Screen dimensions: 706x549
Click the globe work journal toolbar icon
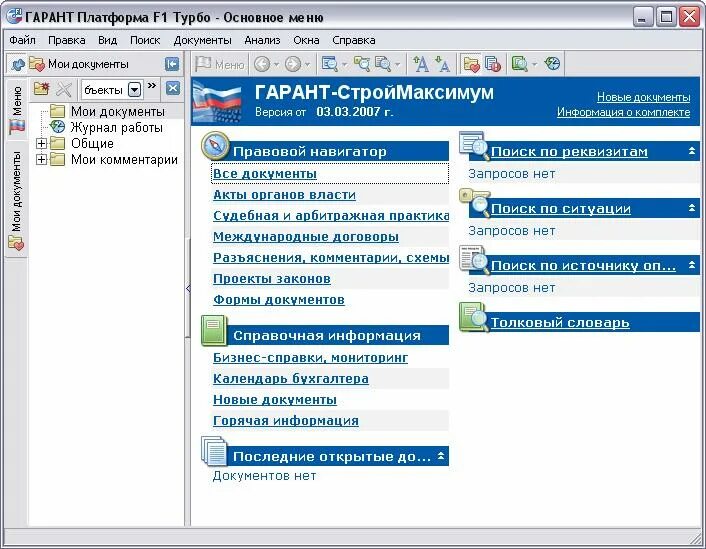tap(552, 64)
